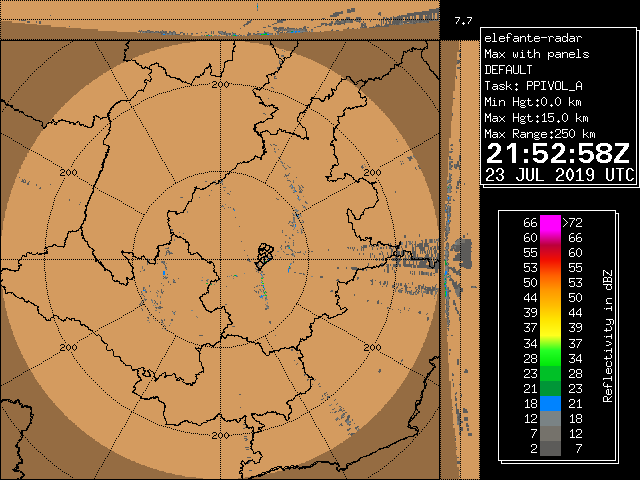Click the elefante-radar title text

click(x=526, y=38)
